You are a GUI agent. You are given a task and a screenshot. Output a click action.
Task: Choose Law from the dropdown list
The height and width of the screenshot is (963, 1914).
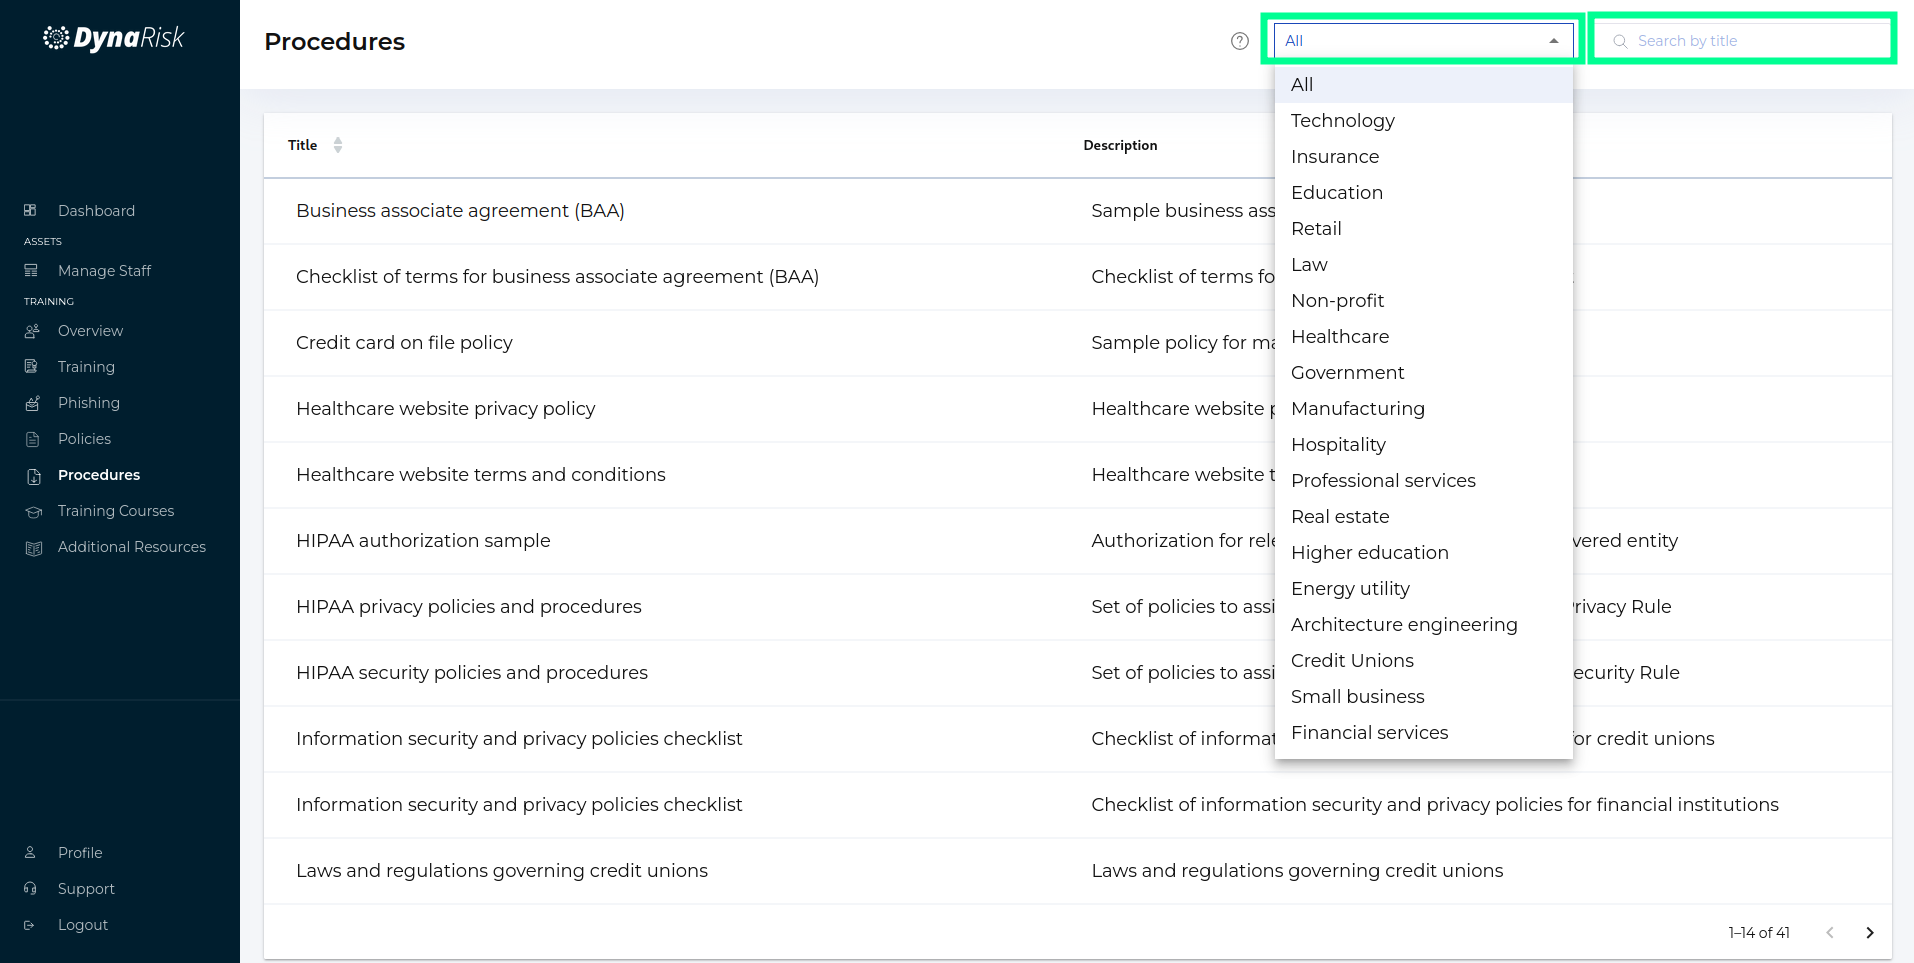[1424, 265]
